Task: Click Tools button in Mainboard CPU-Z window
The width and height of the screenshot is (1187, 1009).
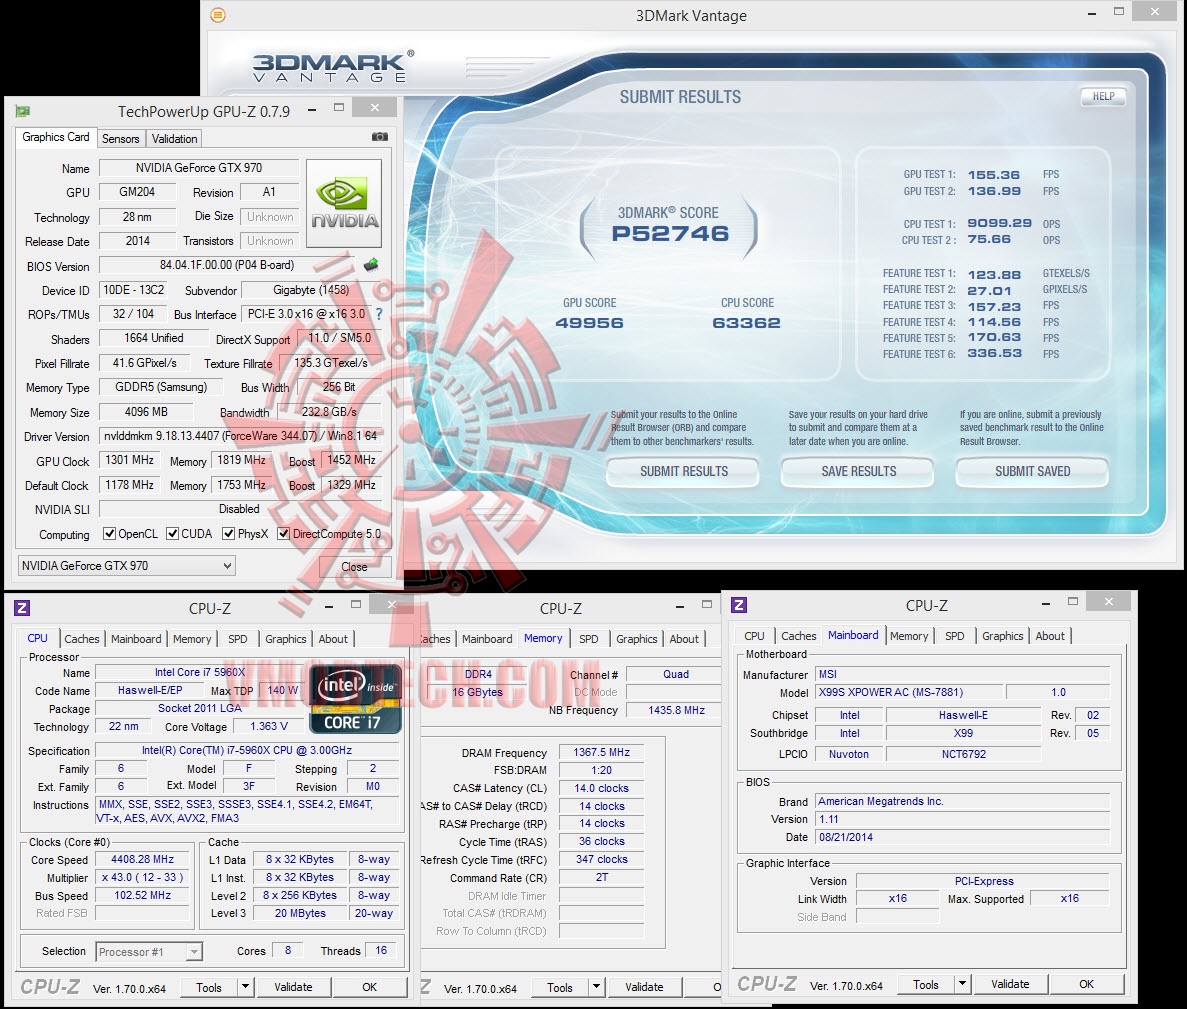Action: point(926,984)
